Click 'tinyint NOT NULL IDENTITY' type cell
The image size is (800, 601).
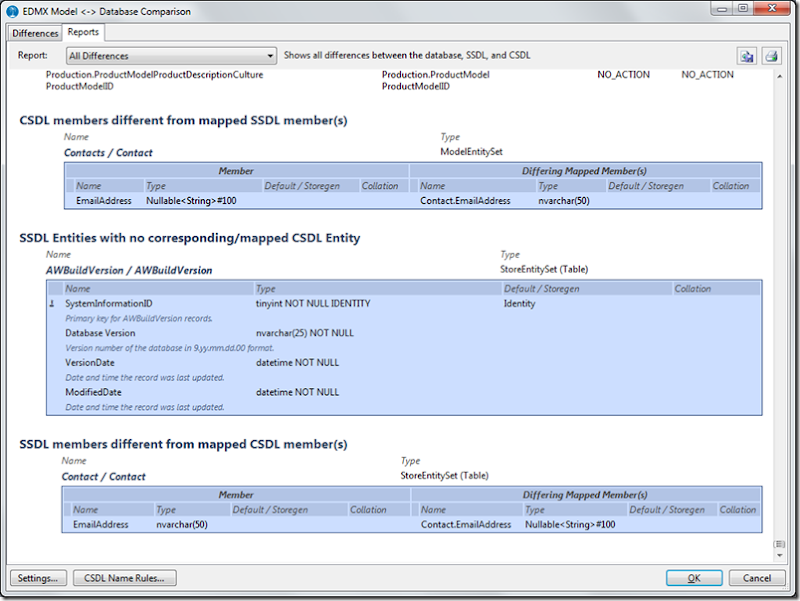313,304
